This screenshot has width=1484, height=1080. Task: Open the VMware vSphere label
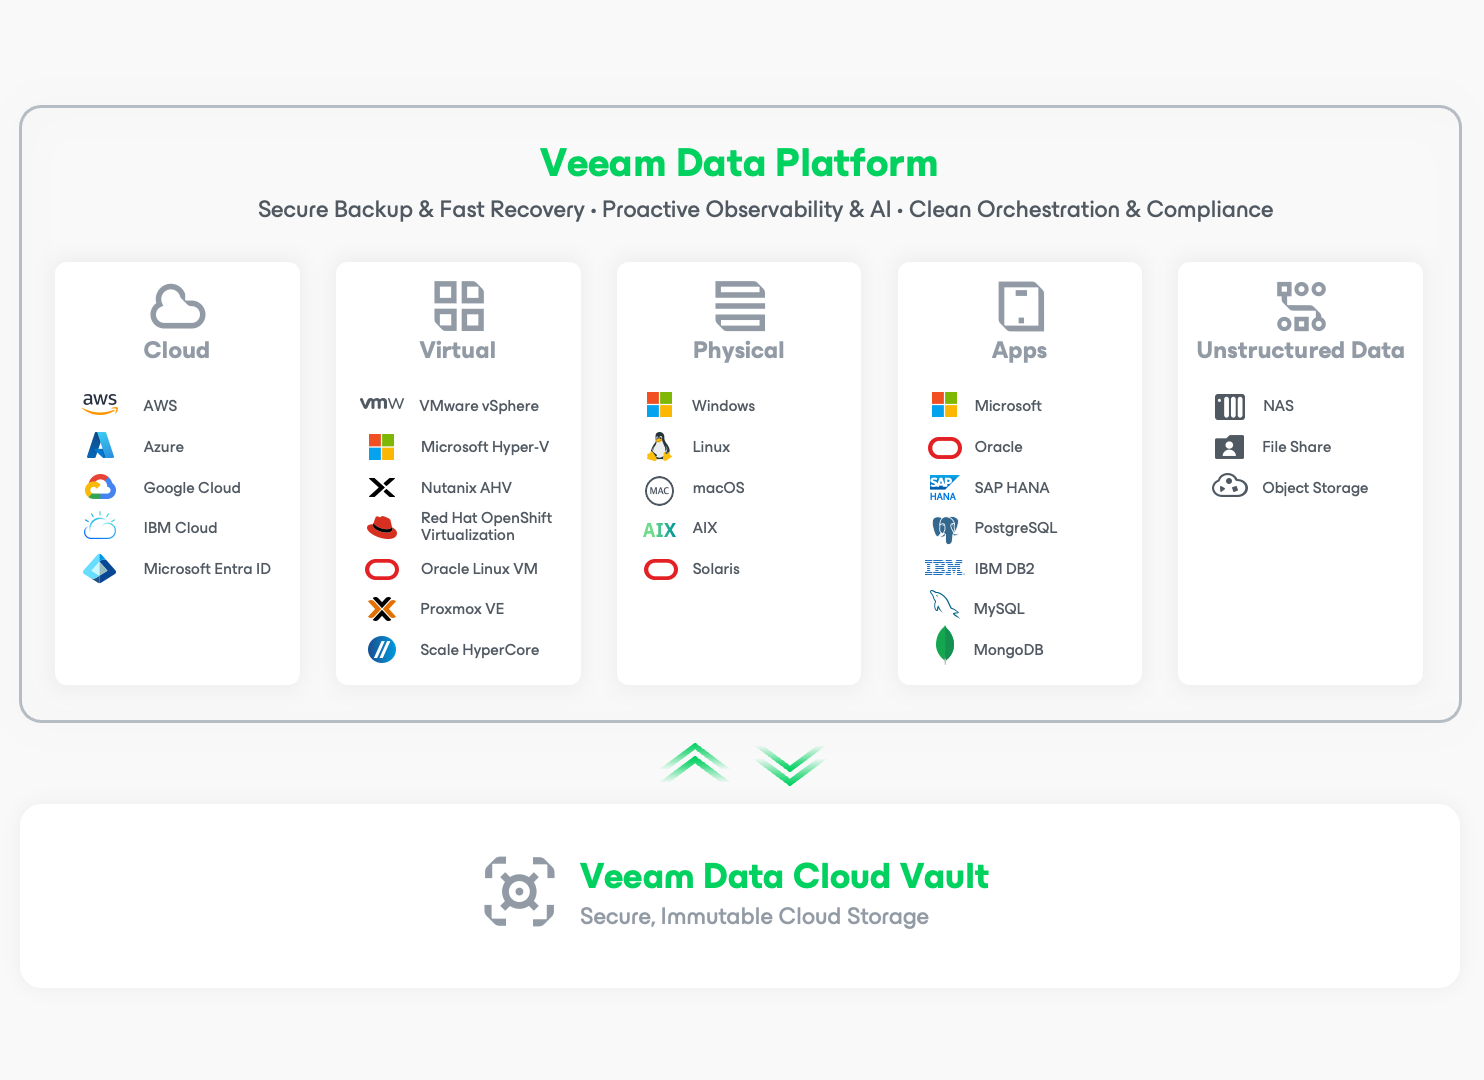(479, 406)
